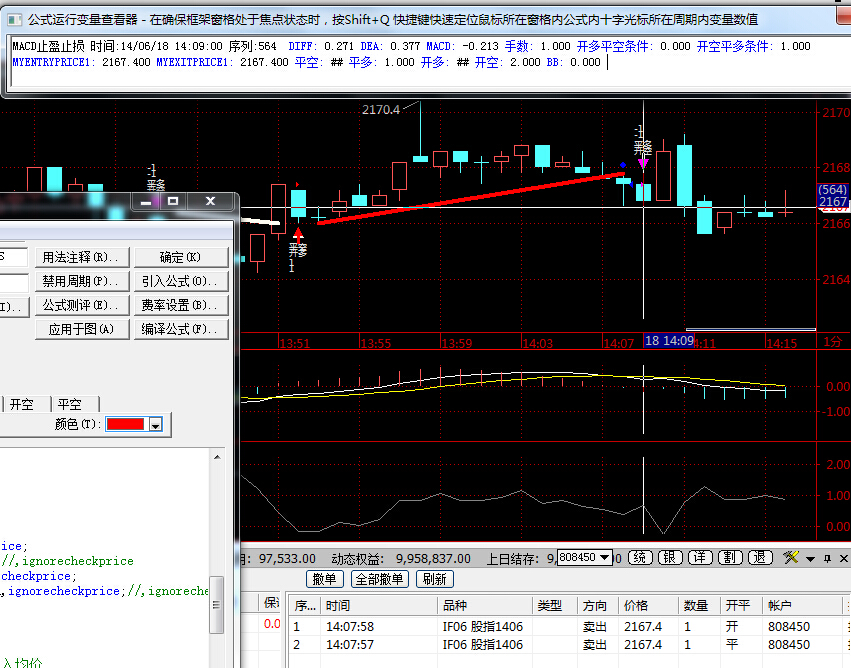This screenshot has width=851, height=668.
Task: Click the white input field beside 用法注释
Action: pos(13,257)
